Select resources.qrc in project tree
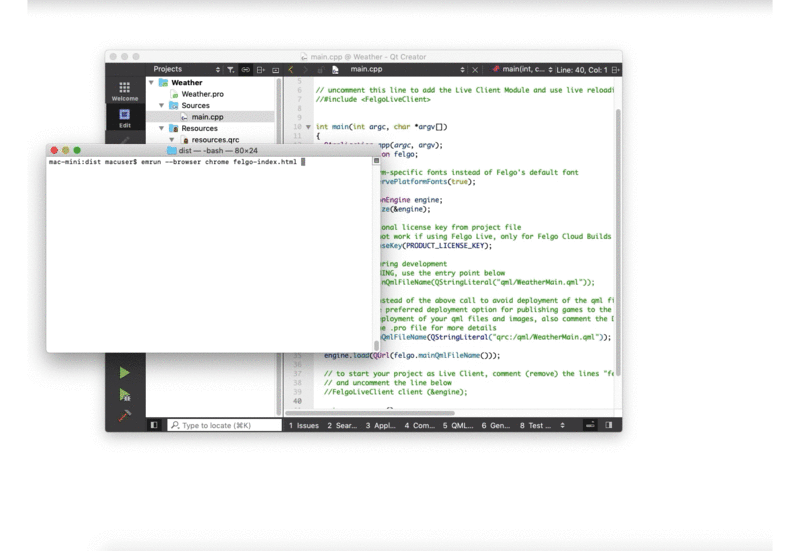The width and height of the screenshot is (800, 551). 215,139
